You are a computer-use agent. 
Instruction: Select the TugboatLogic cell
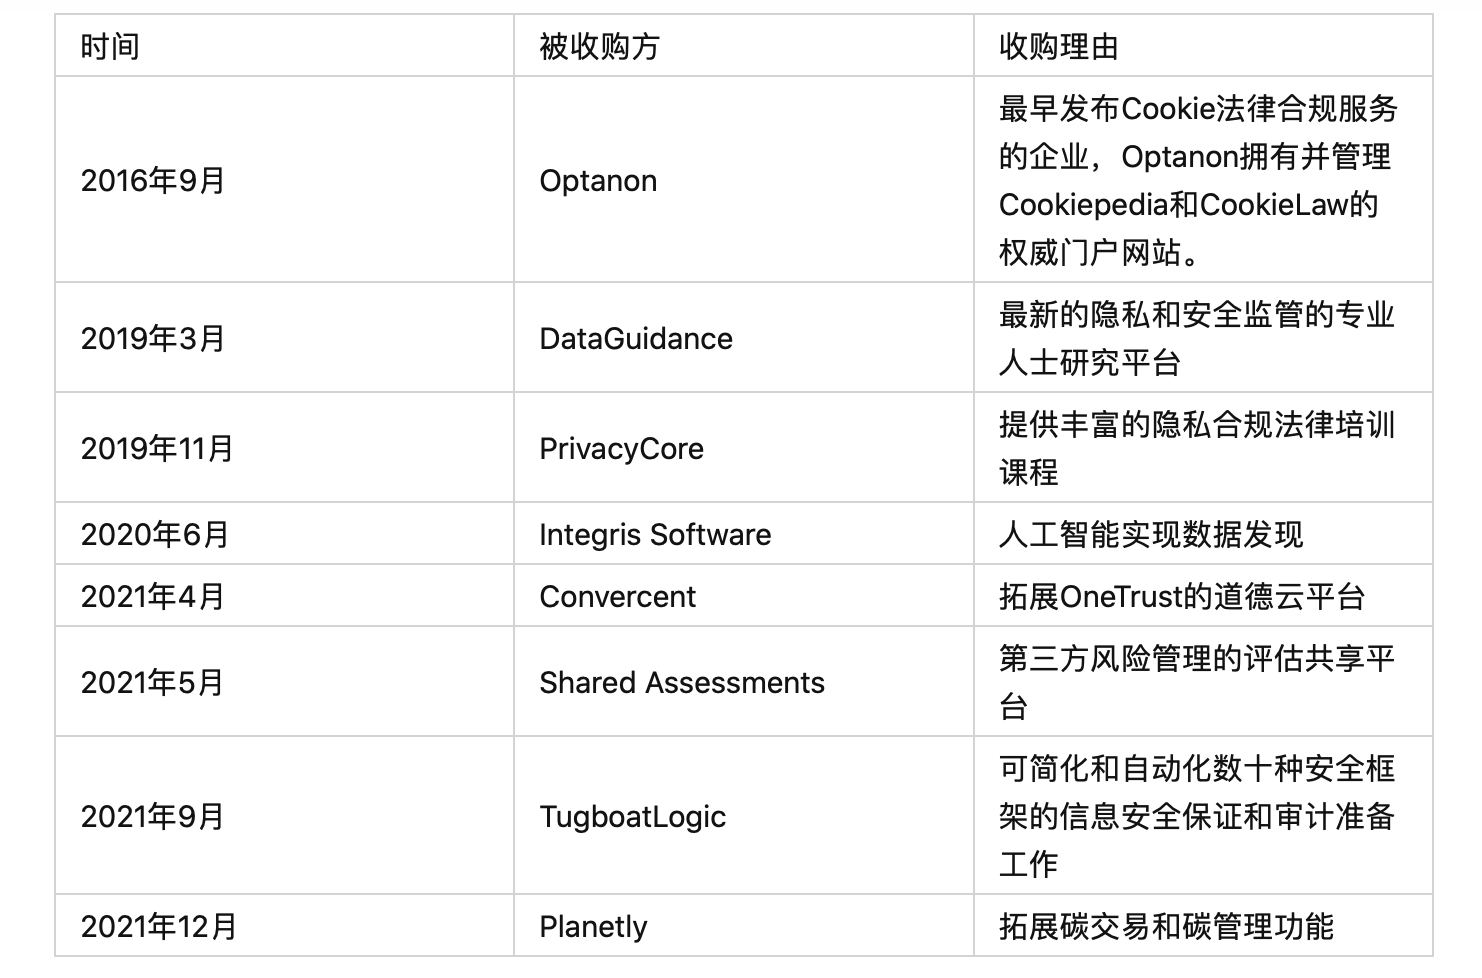tap(743, 816)
